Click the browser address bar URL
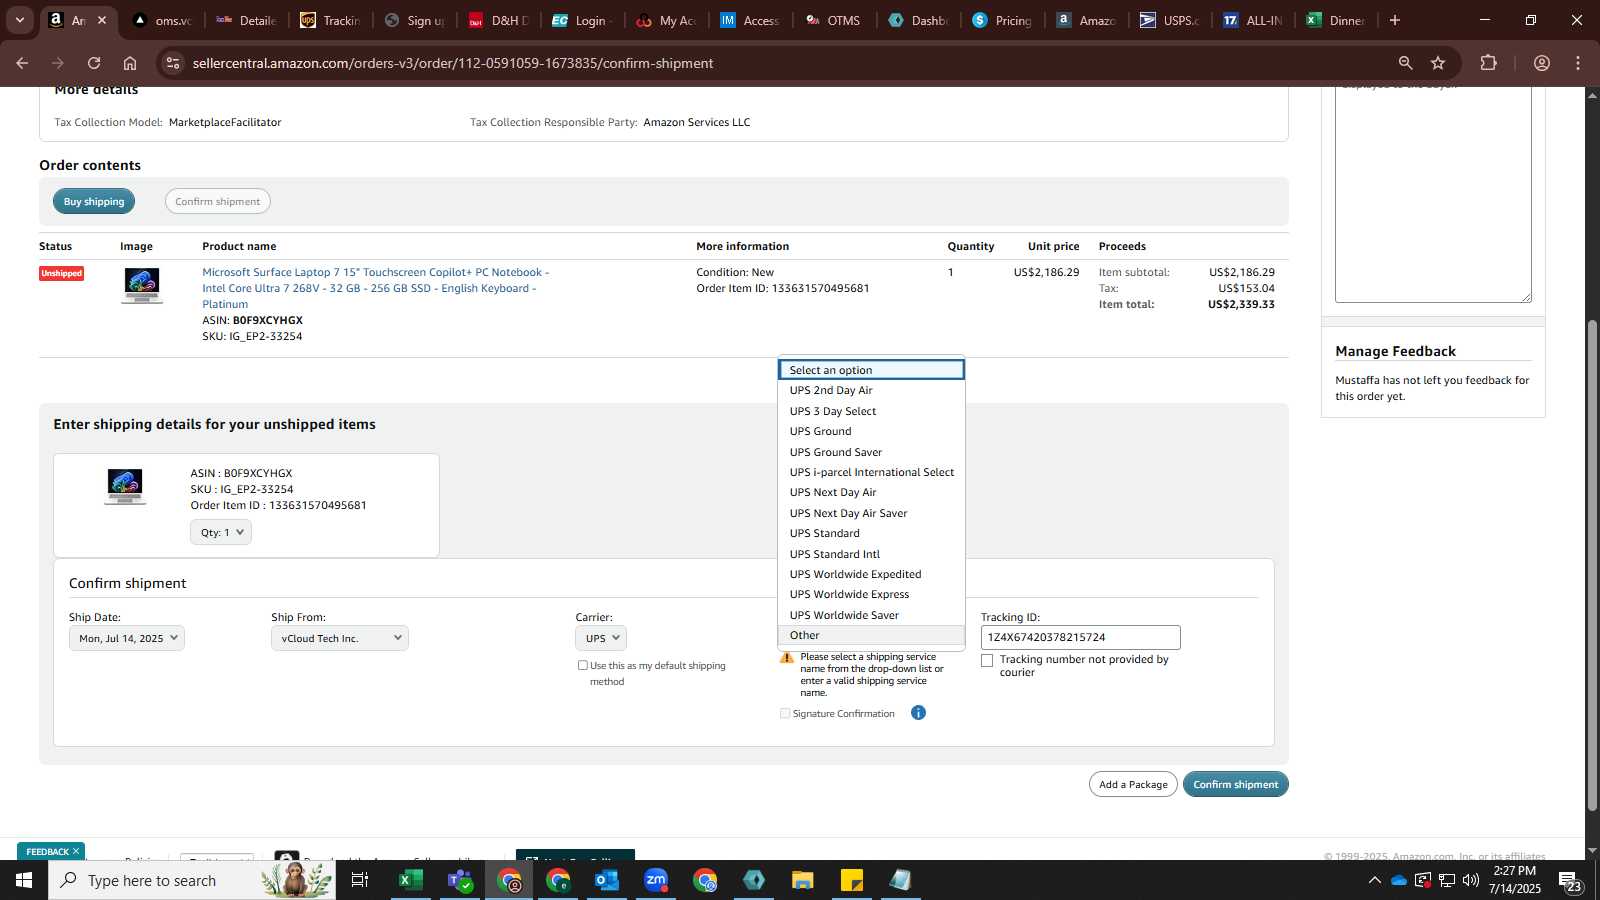This screenshot has width=1600, height=900. coord(453,63)
